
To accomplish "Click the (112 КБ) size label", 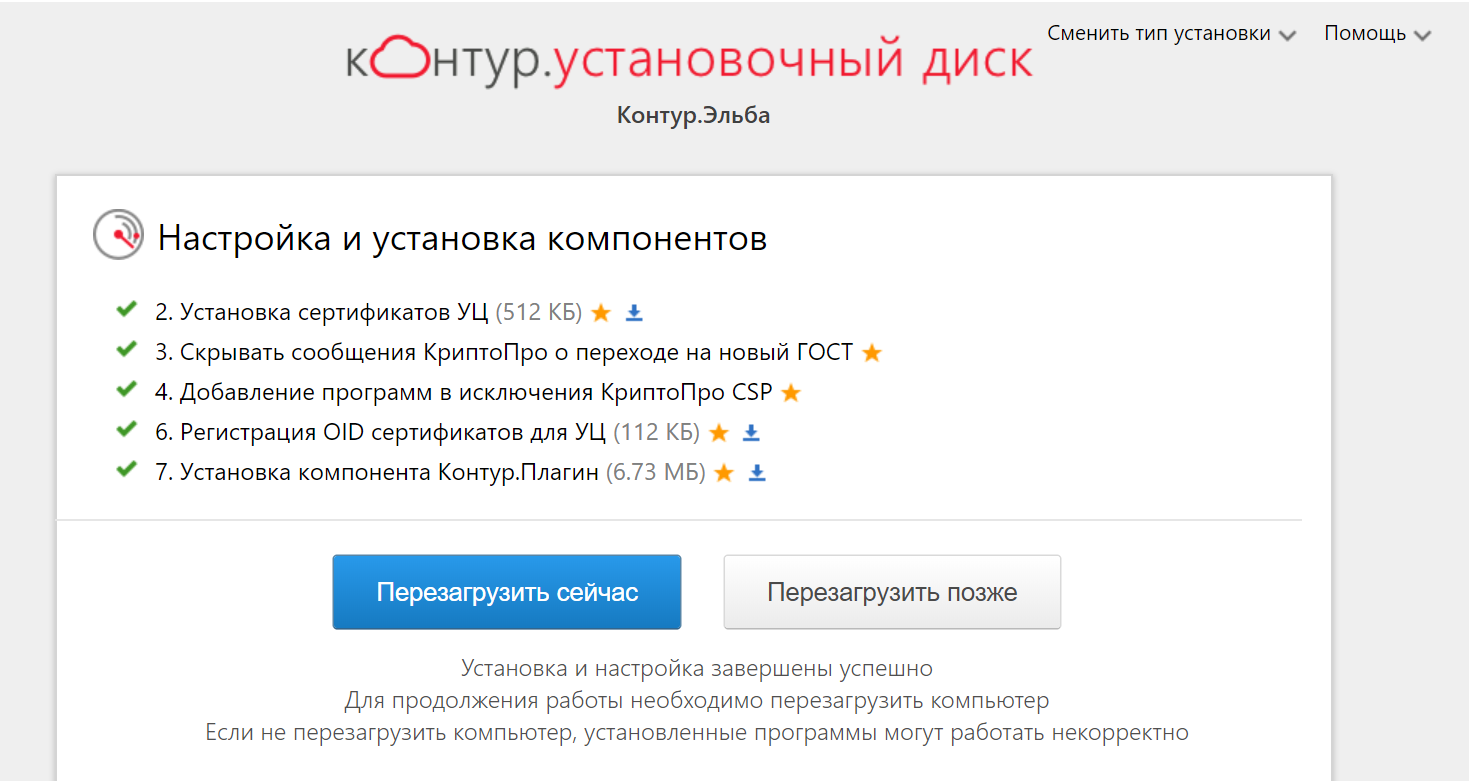I will (656, 432).
